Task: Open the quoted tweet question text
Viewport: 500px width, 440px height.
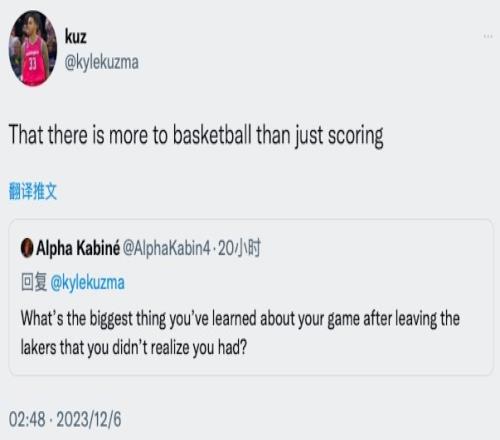Action: click(x=240, y=333)
